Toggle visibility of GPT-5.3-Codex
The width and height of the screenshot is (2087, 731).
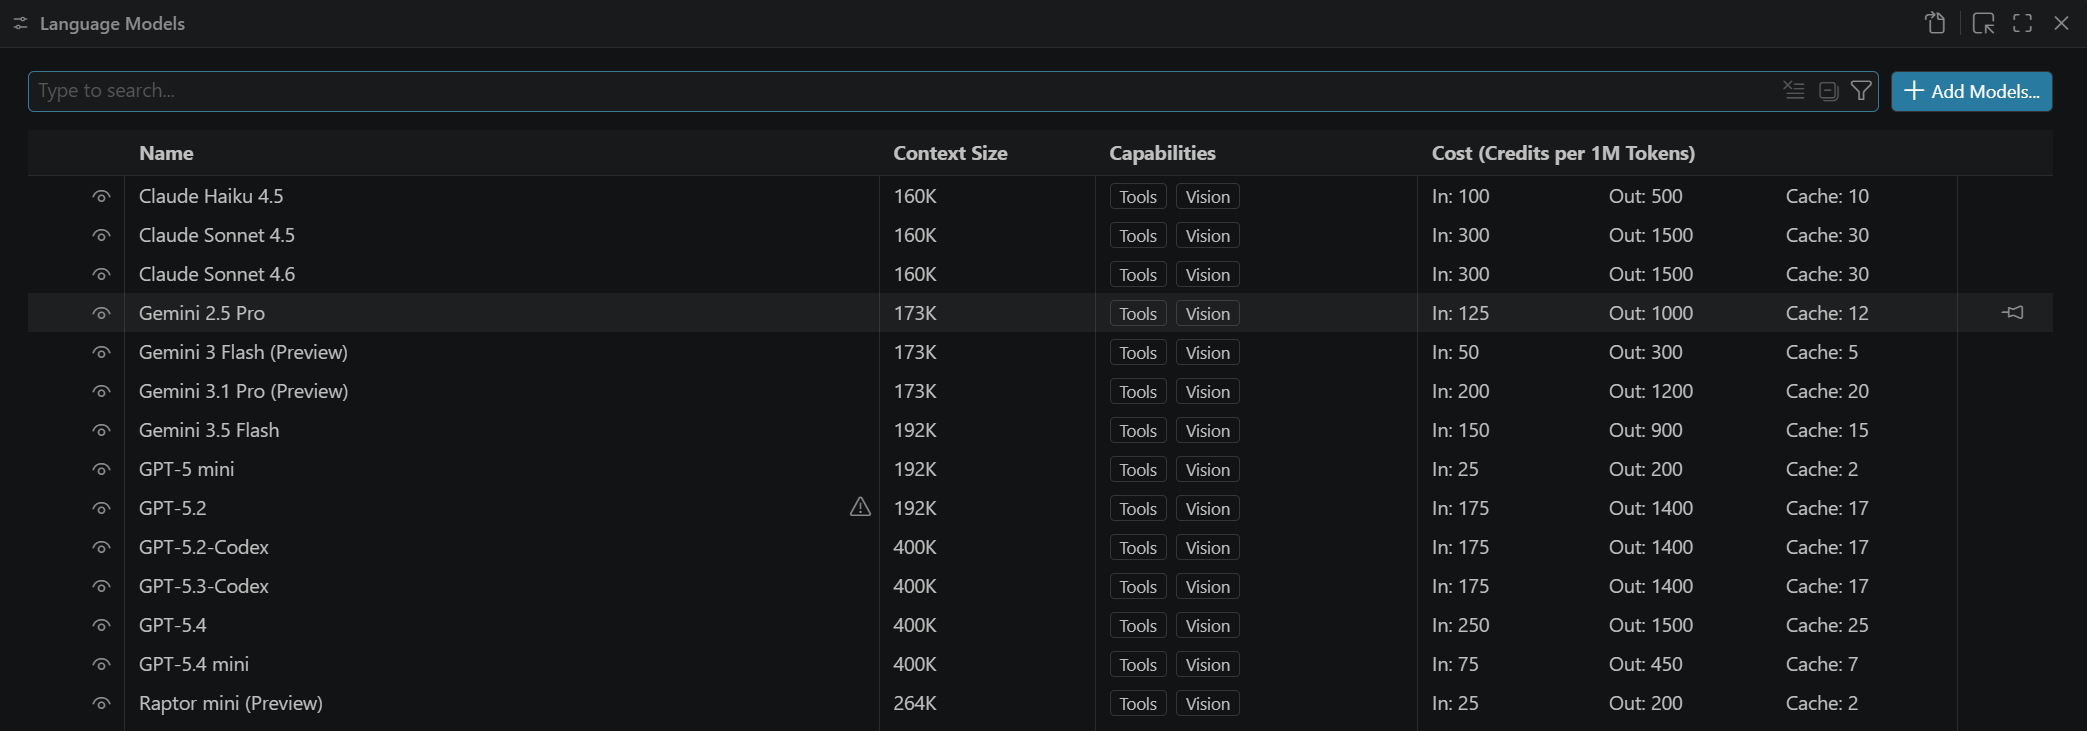(x=101, y=586)
